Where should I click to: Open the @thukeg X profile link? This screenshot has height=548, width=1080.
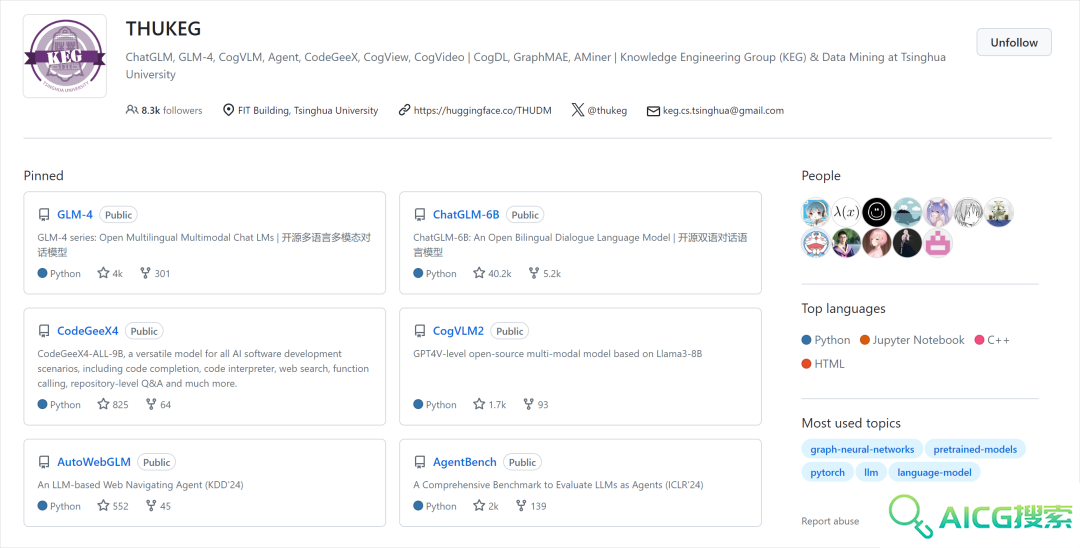pos(607,110)
